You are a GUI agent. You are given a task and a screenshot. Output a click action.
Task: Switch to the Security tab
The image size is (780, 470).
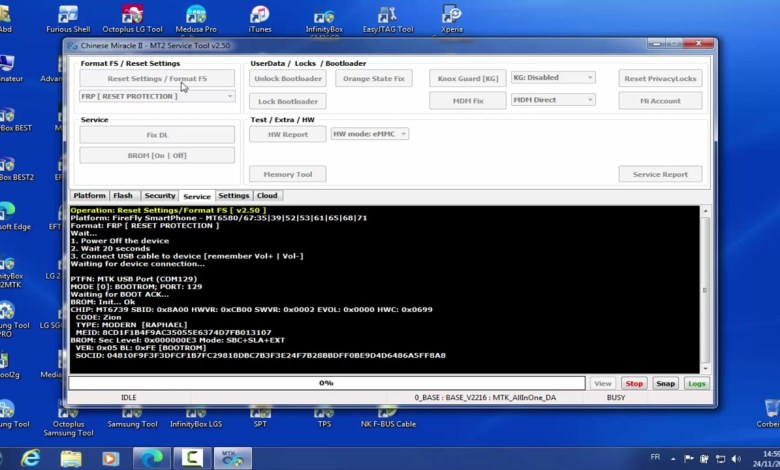point(159,196)
